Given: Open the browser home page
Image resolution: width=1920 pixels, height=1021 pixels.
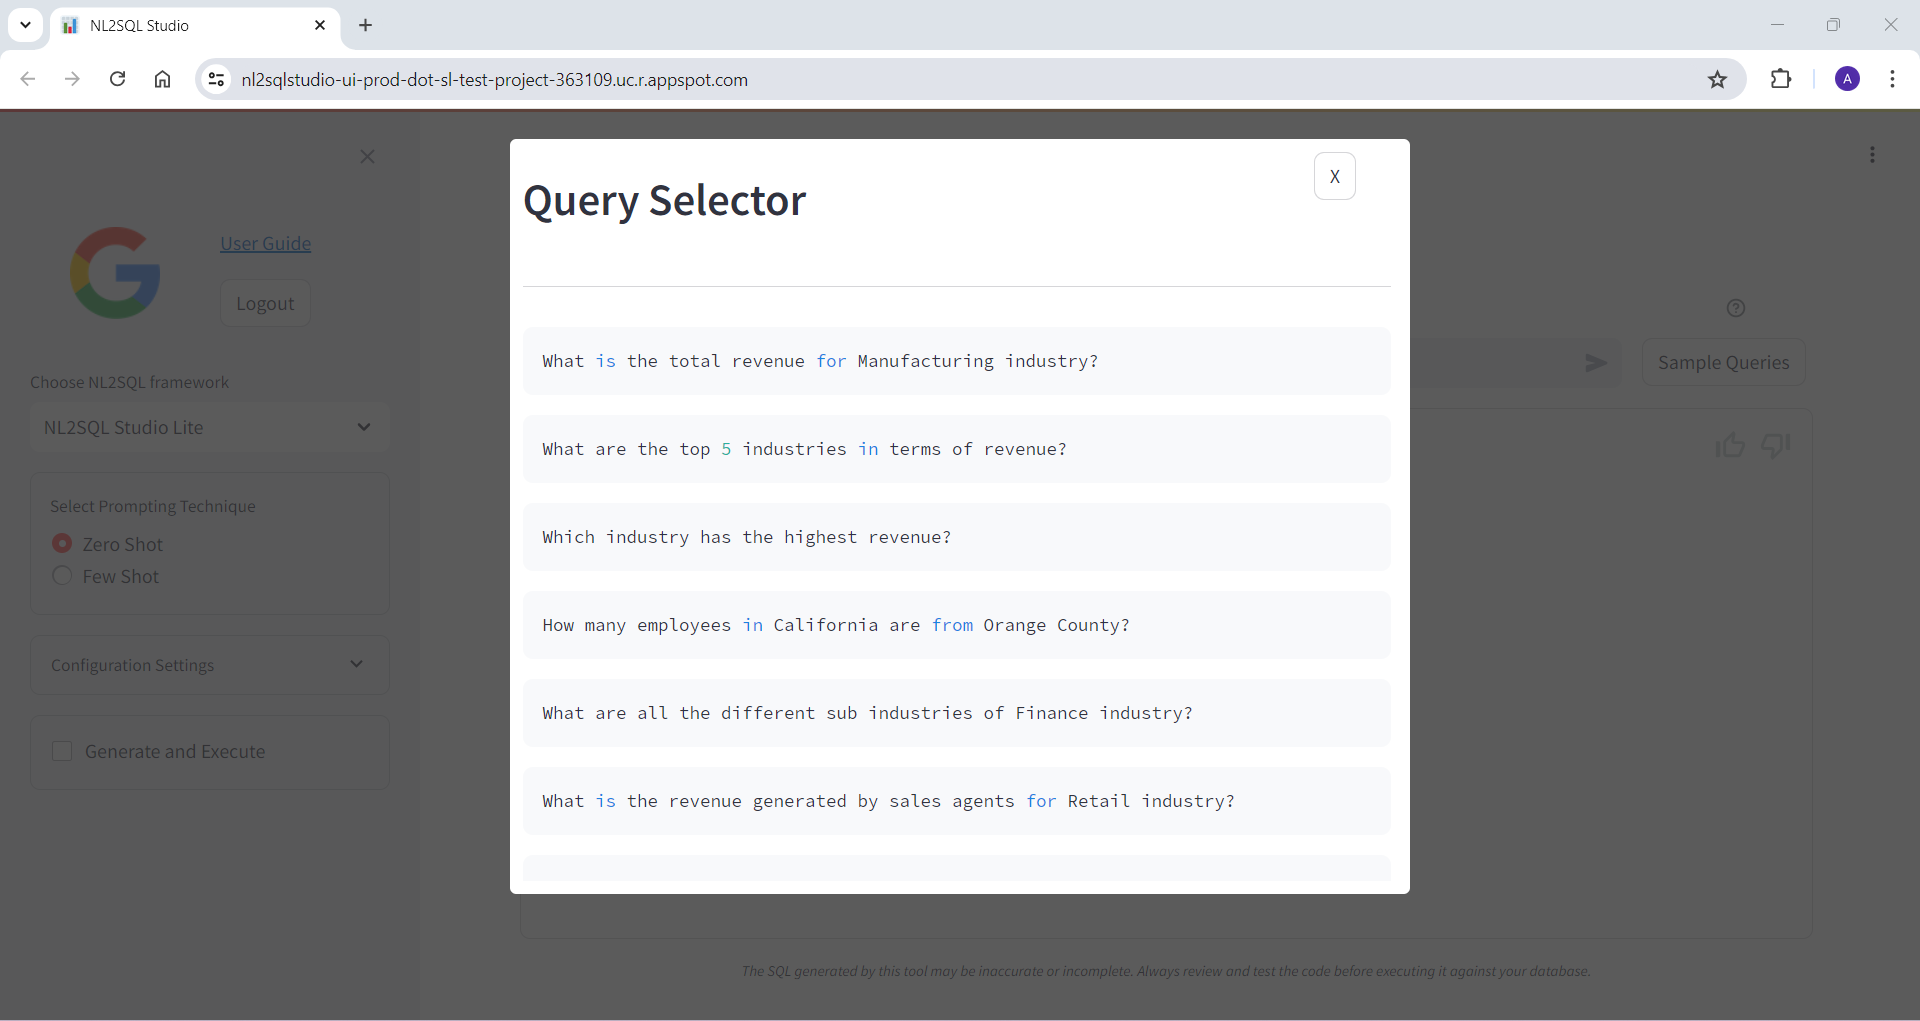Looking at the screenshot, I should (162, 79).
